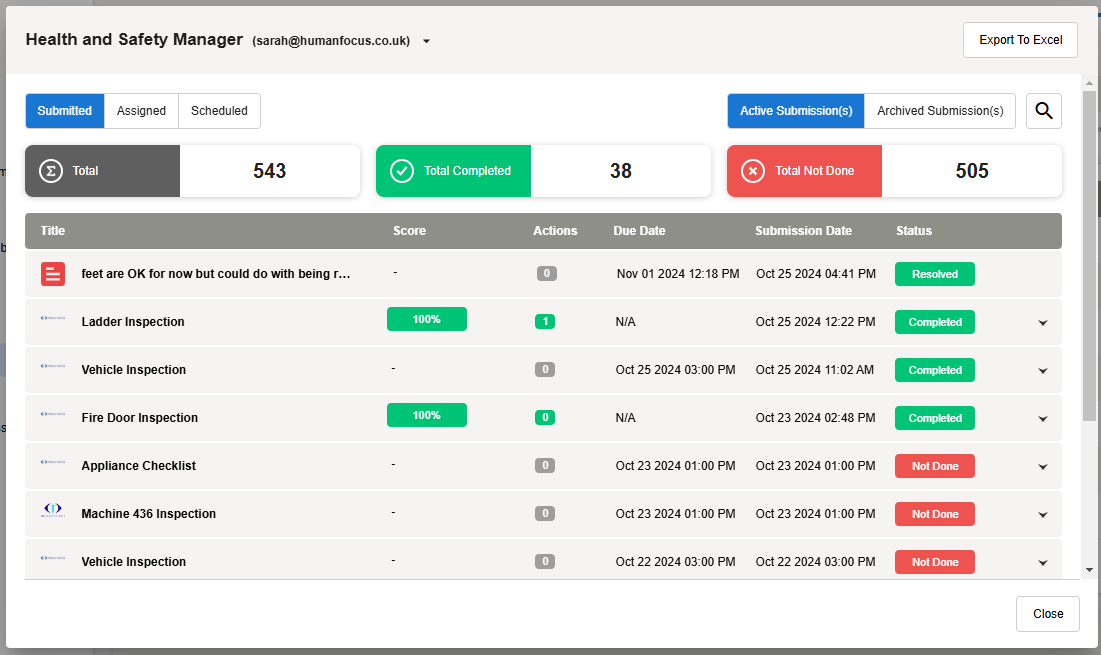
Task: Click the Ladder Inspection actions badge
Action: [545, 322]
